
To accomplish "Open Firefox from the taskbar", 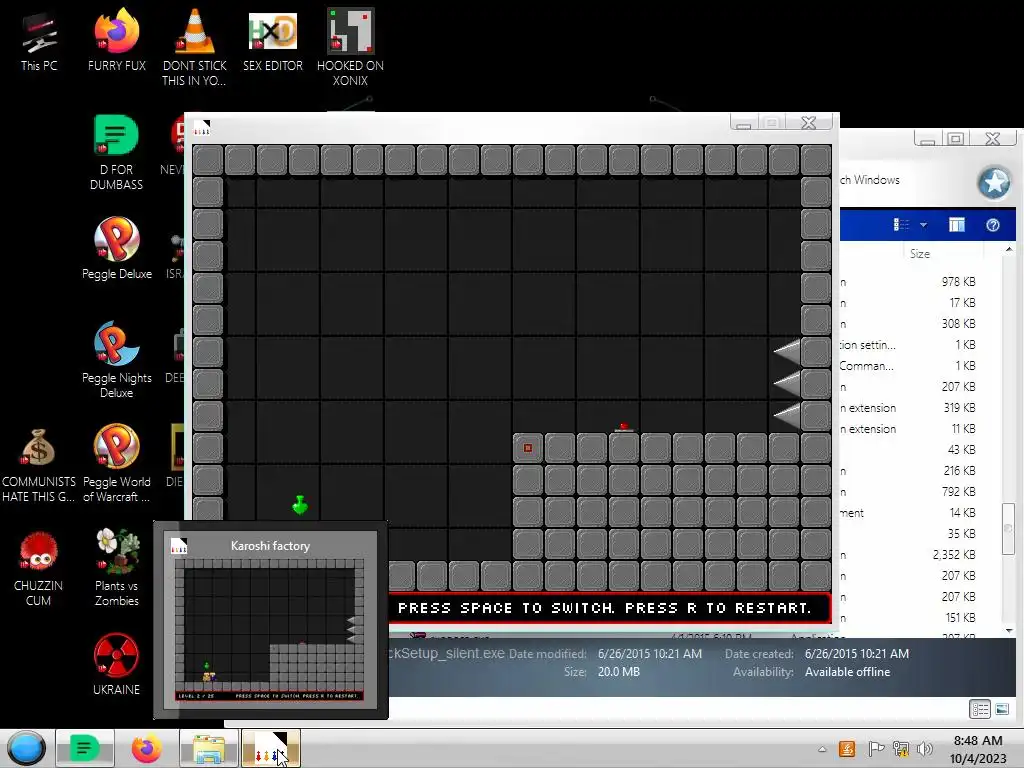I will point(146,748).
